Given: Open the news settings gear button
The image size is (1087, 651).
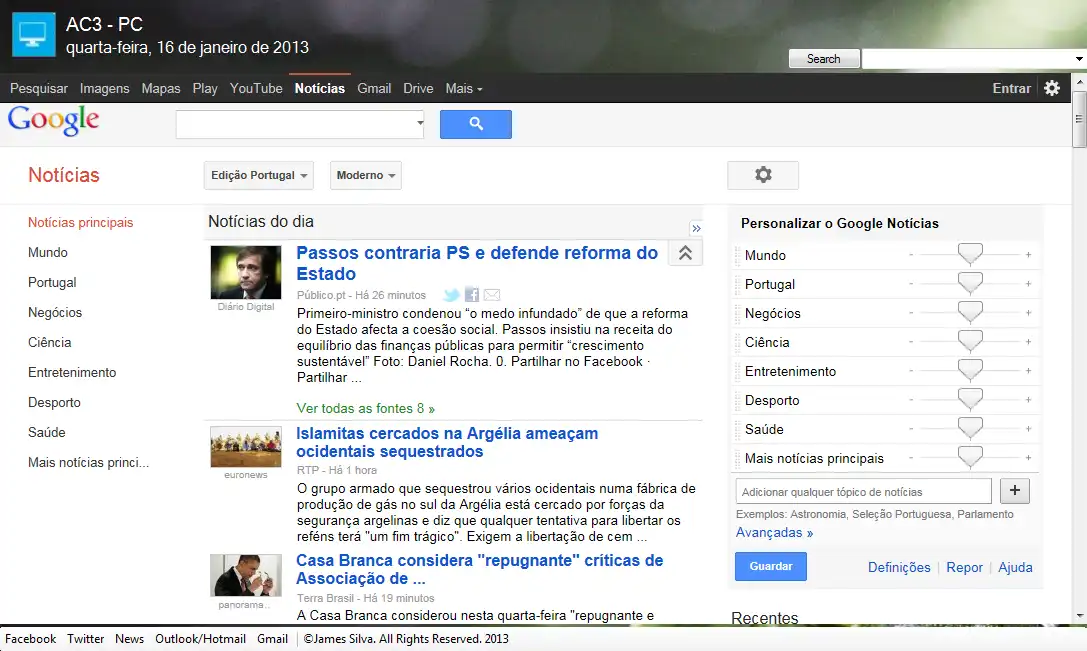Looking at the screenshot, I should pyautogui.click(x=763, y=175).
